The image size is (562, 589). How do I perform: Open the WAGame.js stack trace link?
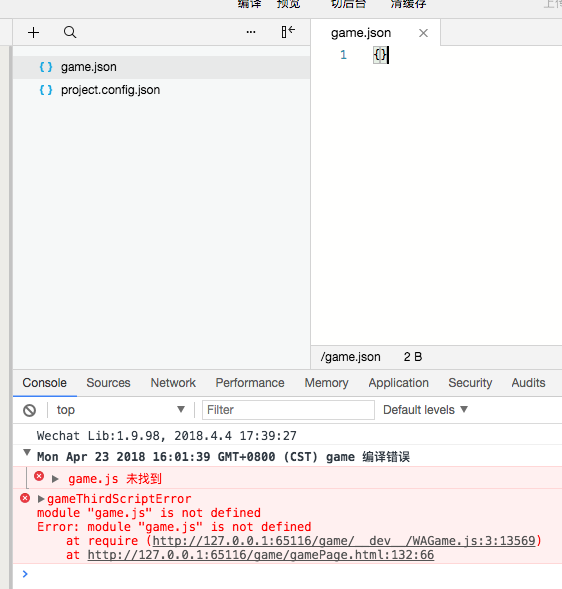click(x=344, y=541)
